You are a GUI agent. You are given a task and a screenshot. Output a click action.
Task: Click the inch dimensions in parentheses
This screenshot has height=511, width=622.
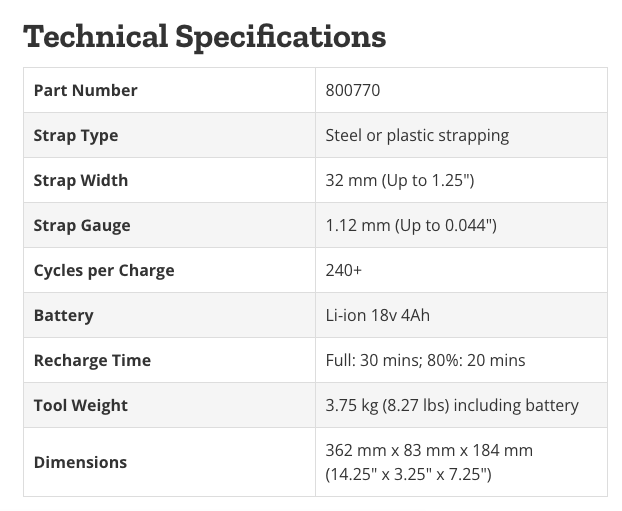click(408, 473)
